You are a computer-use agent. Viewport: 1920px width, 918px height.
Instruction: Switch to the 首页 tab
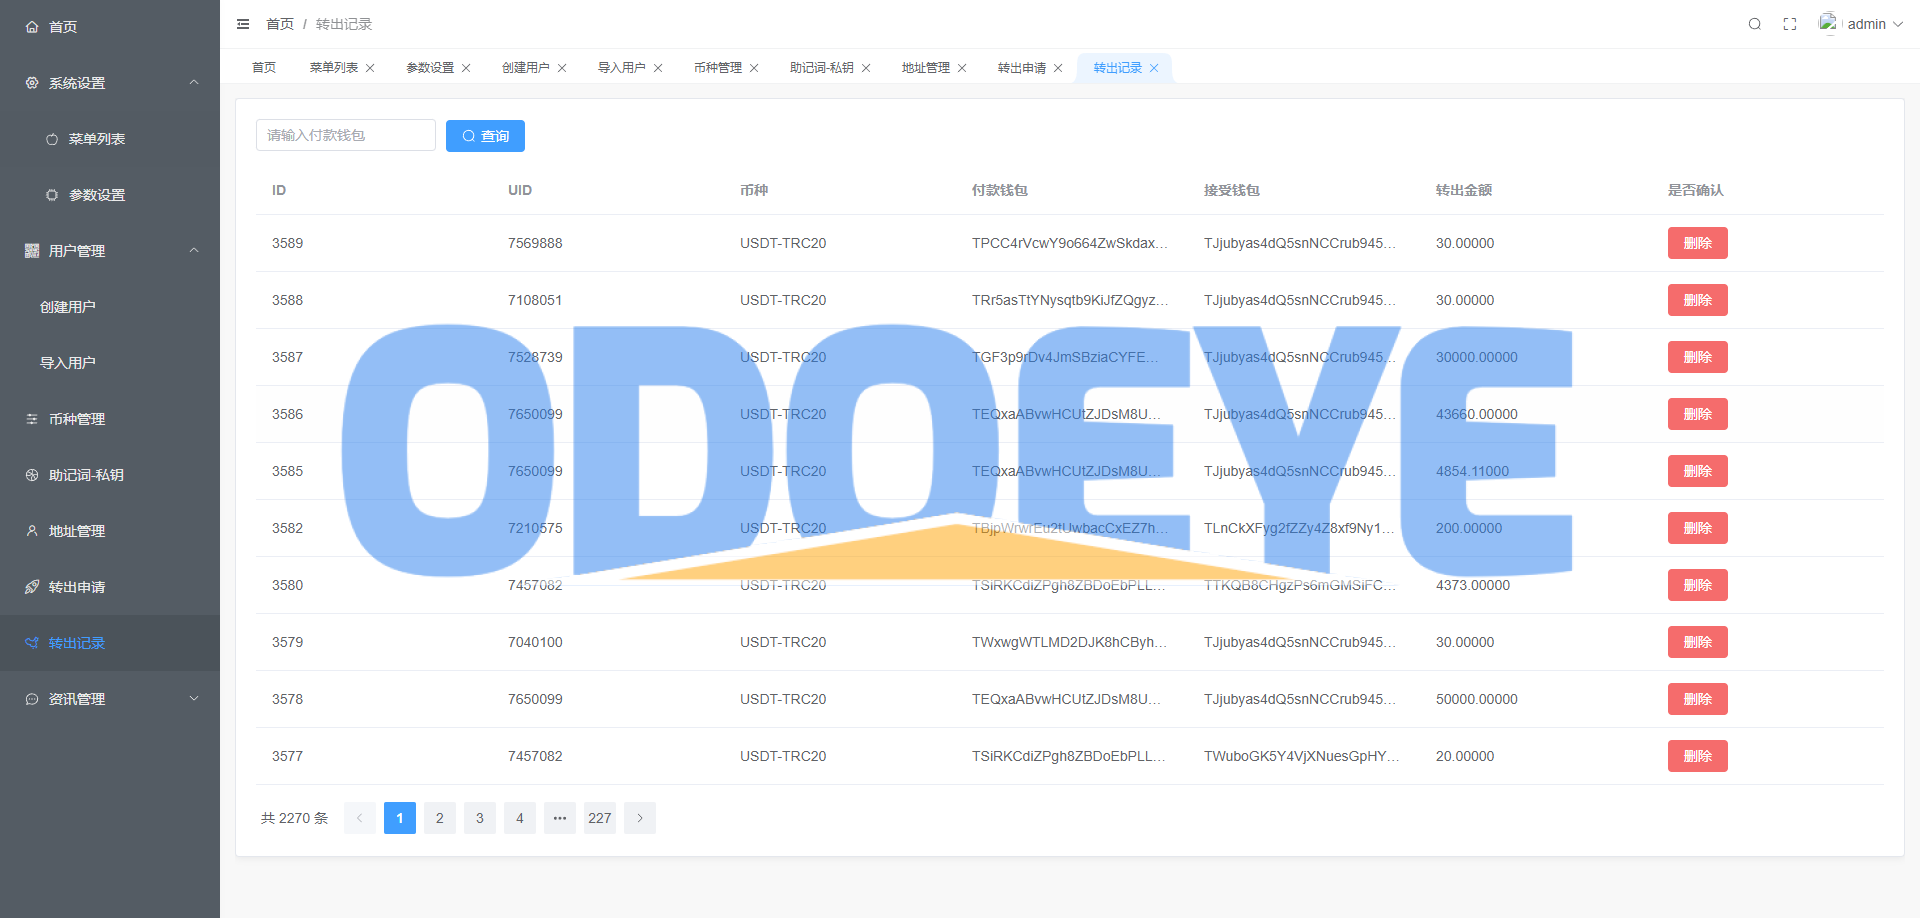(264, 68)
